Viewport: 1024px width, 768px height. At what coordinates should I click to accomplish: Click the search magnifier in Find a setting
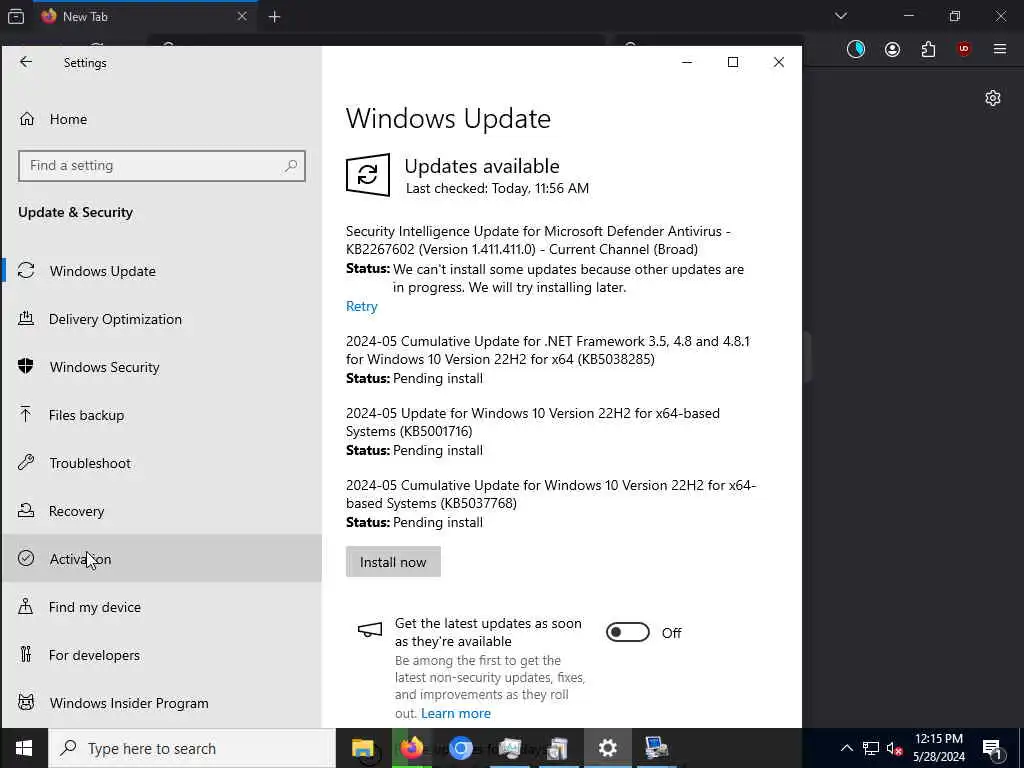coord(291,166)
